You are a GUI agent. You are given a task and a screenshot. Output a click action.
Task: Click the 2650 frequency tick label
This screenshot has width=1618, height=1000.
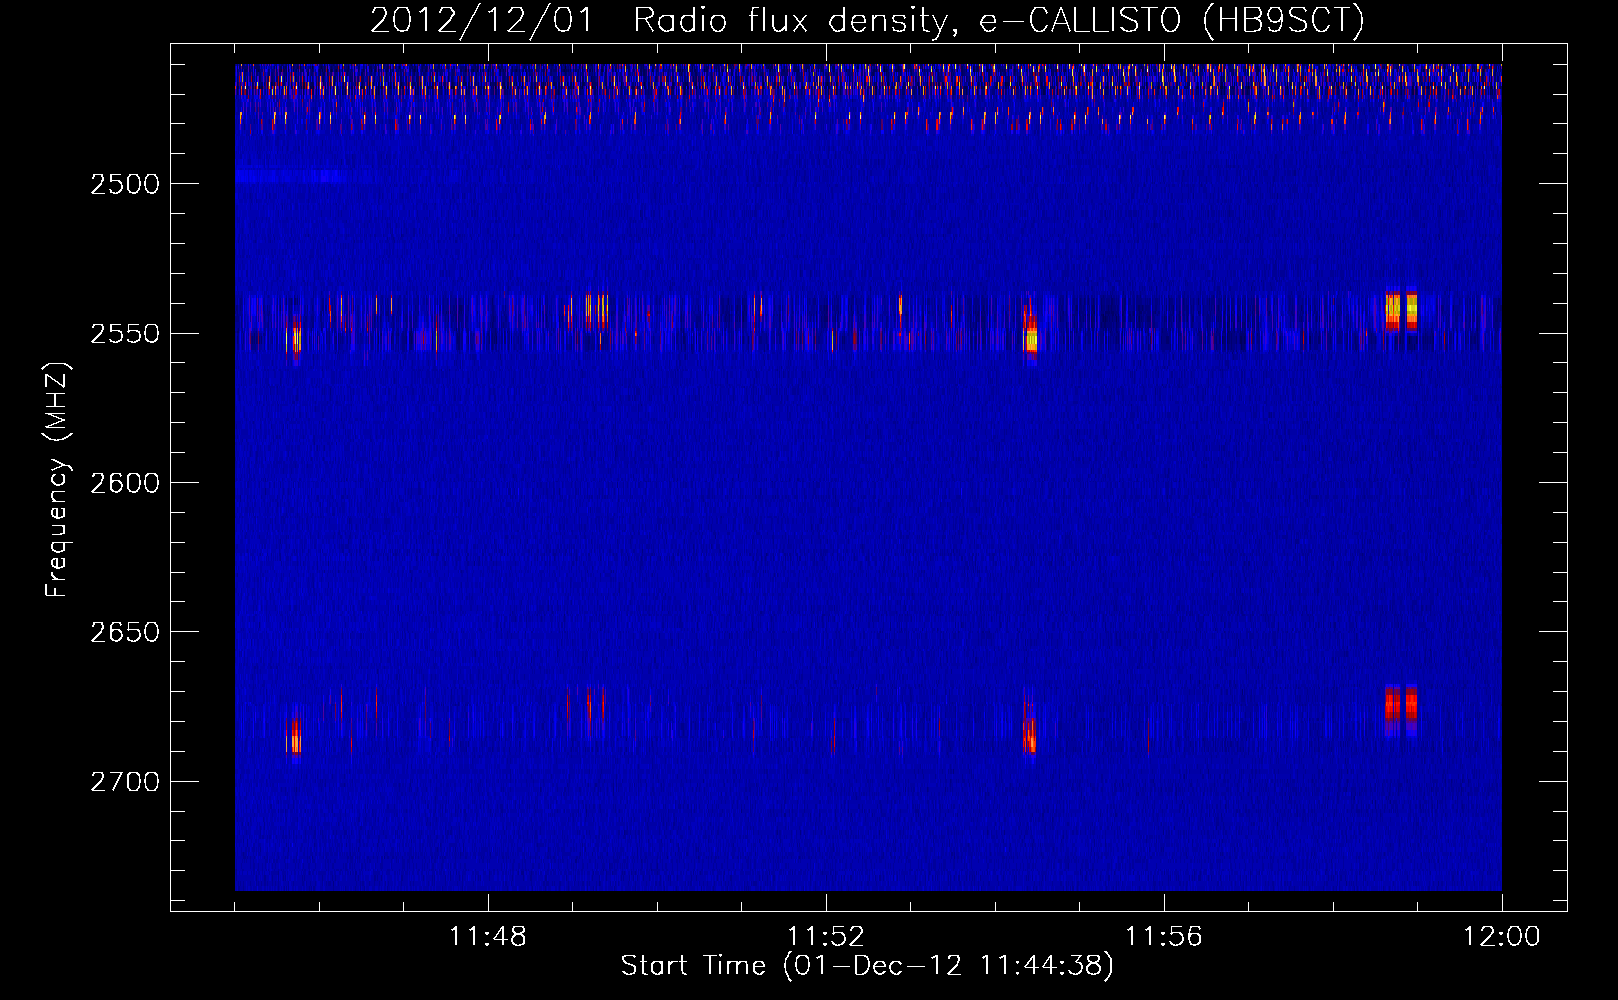point(125,632)
